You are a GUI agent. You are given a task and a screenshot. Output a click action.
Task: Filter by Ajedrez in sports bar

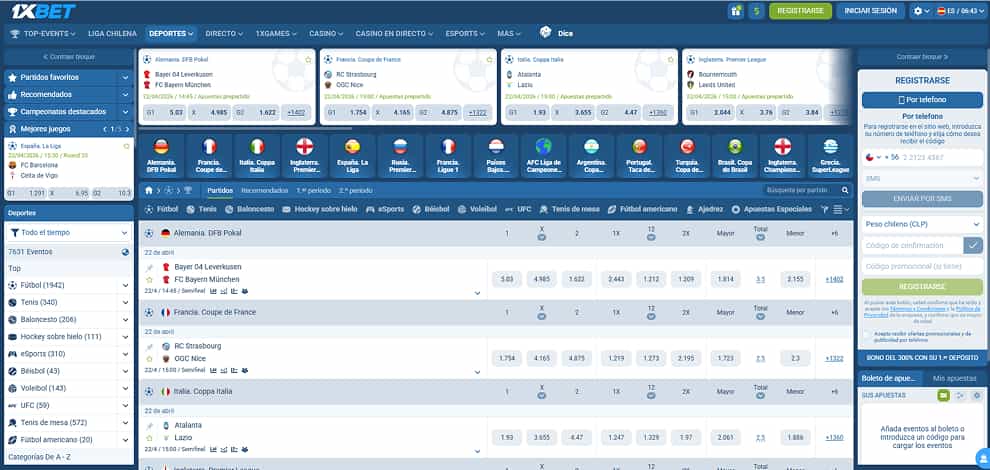[705, 209]
